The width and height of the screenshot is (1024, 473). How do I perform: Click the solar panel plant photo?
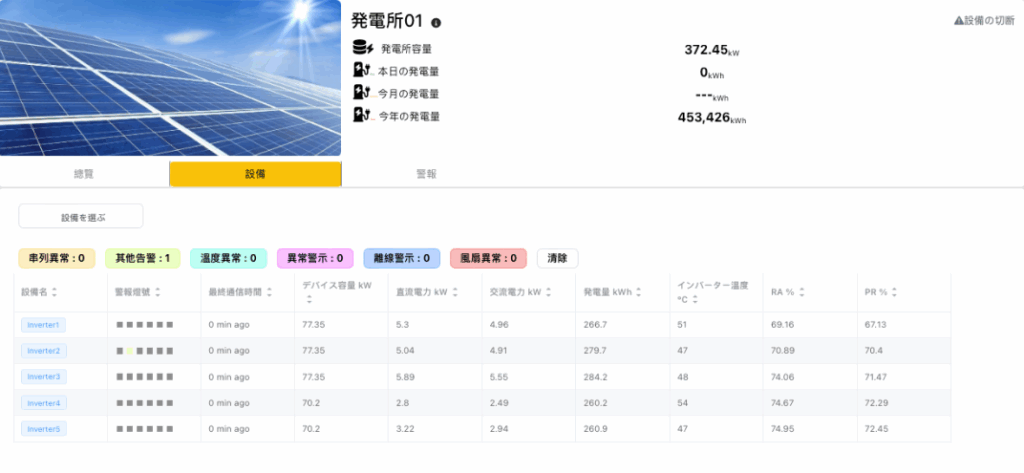click(x=170, y=78)
